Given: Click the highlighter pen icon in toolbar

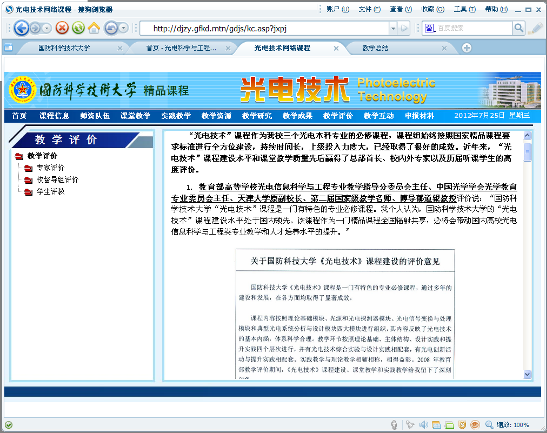Looking at the screenshot, I should pyautogui.click(x=535, y=28).
